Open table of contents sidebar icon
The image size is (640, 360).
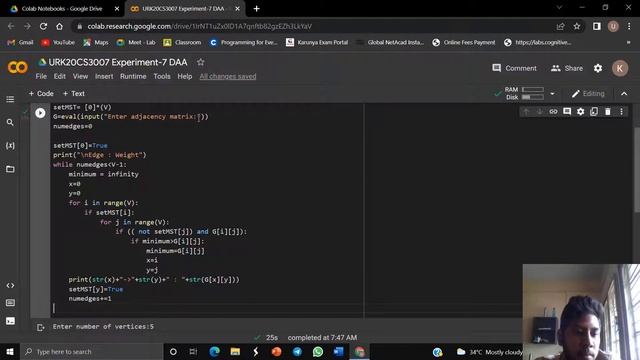coord(10,99)
